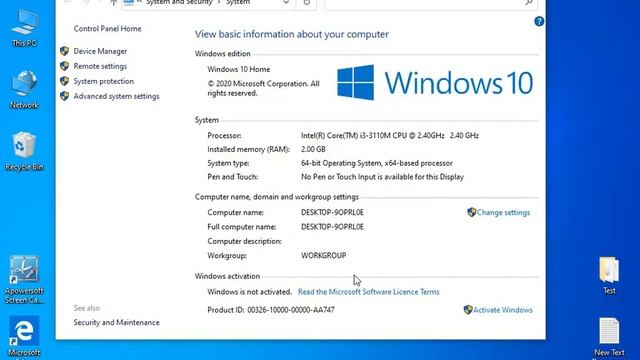Select Apowersoft Screen Capture shortcut icon
Viewport: 640px width, 360px height.
[24, 280]
